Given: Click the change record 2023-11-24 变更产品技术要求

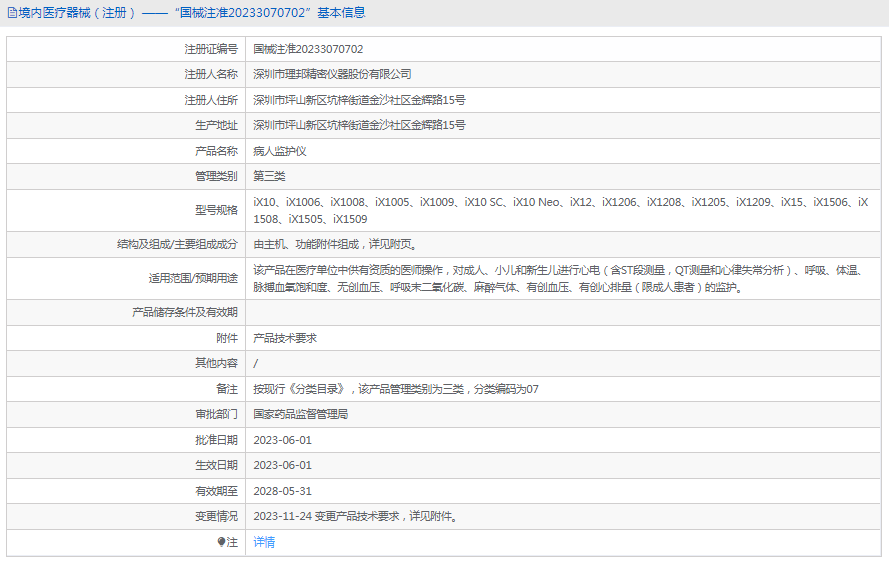Looking at the screenshot, I should (355, 516).
